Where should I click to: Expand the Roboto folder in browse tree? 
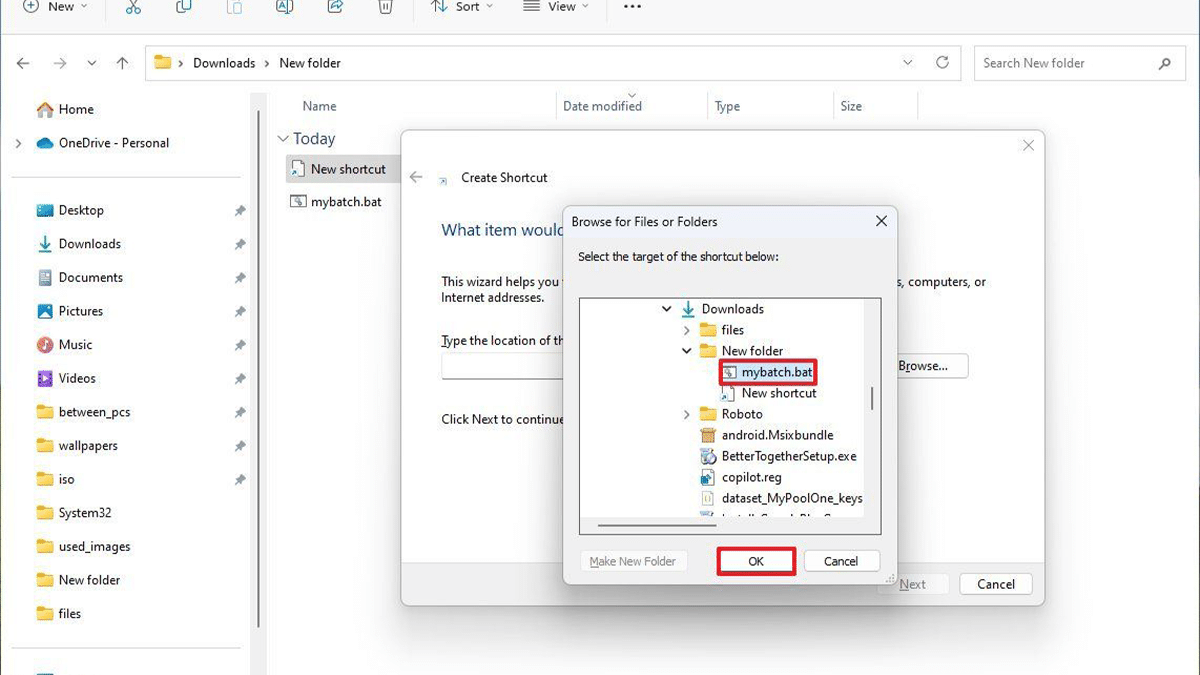686,414
